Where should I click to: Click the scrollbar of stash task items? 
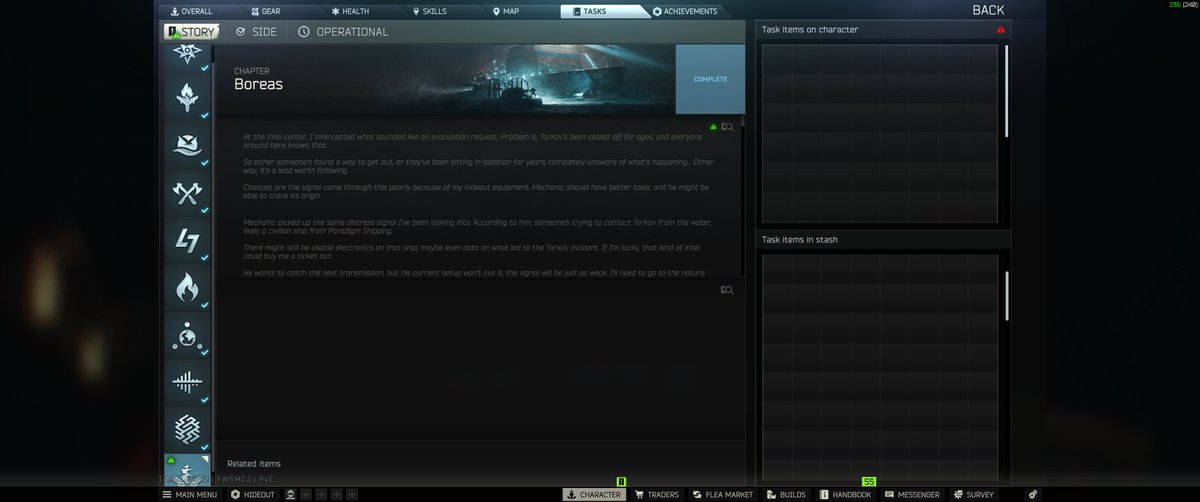(1006, 295)
